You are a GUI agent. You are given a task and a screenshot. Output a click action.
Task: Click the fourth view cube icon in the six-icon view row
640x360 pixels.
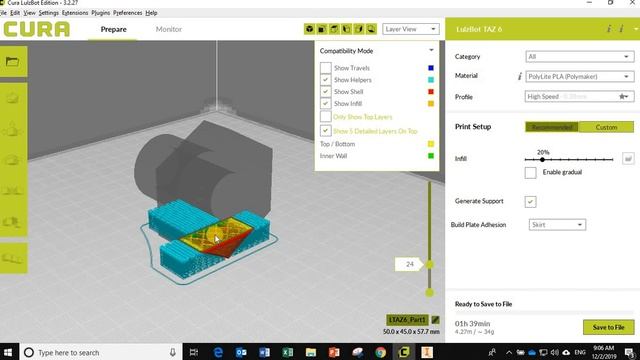[347, 29]
